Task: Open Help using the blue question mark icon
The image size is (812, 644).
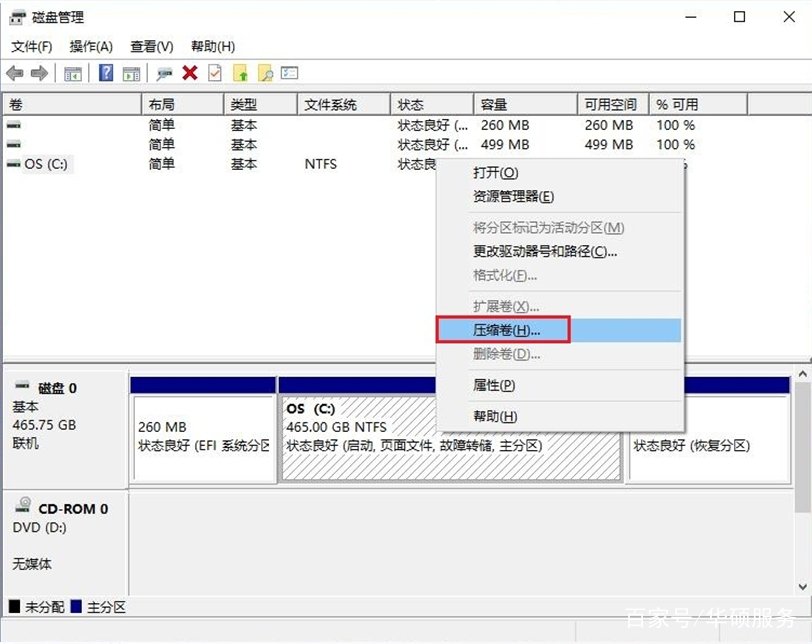Action: point(105,72)
